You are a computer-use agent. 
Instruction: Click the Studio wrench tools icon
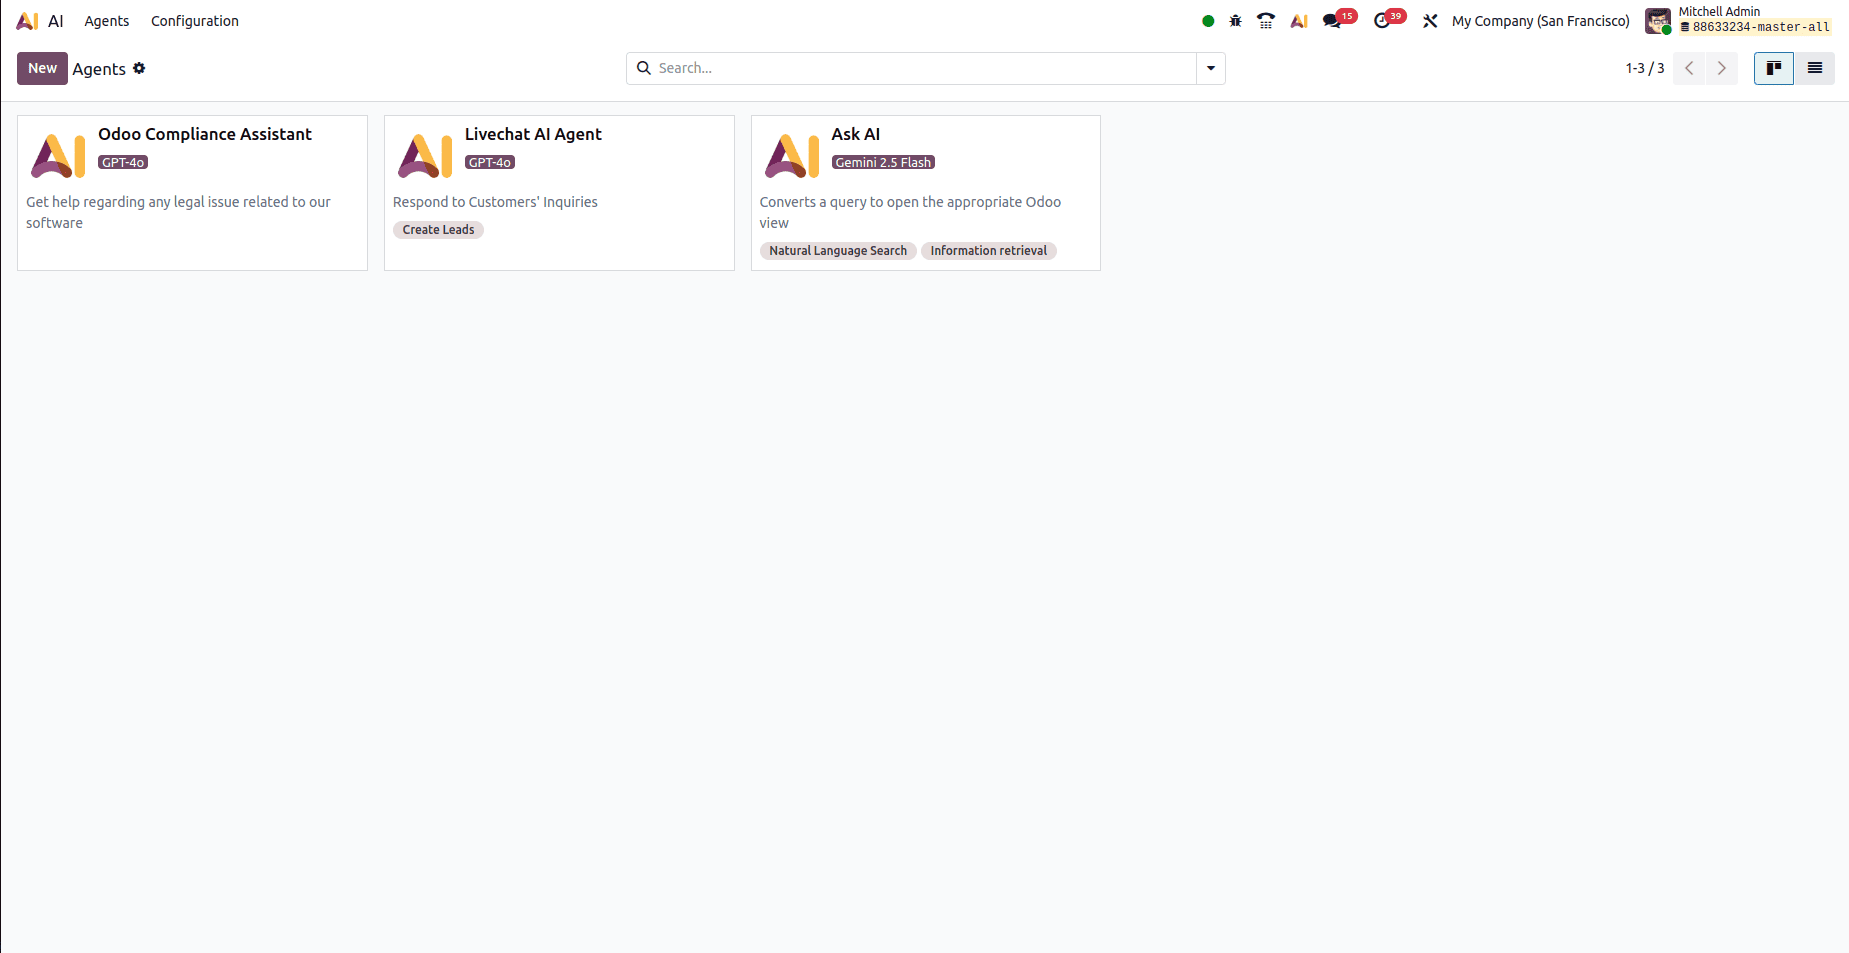click(x=1430, y=21)
